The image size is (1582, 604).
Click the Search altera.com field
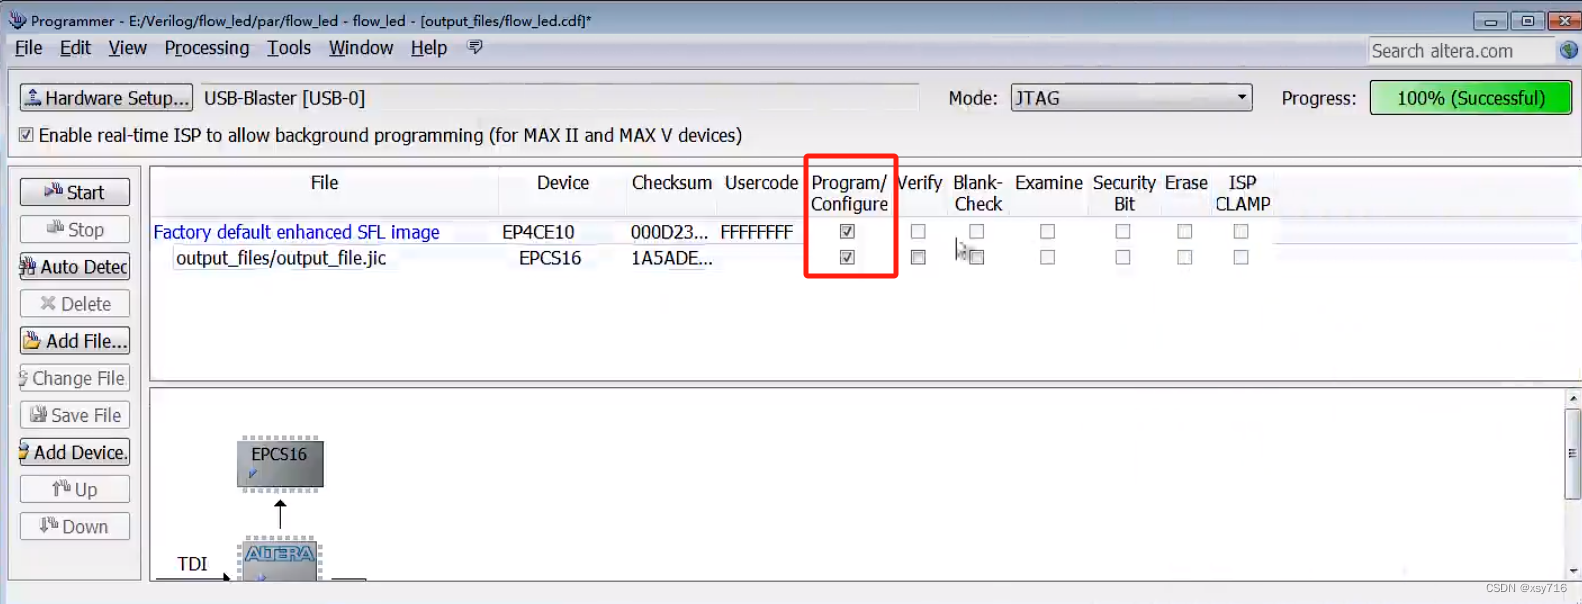click(1461, 51)
